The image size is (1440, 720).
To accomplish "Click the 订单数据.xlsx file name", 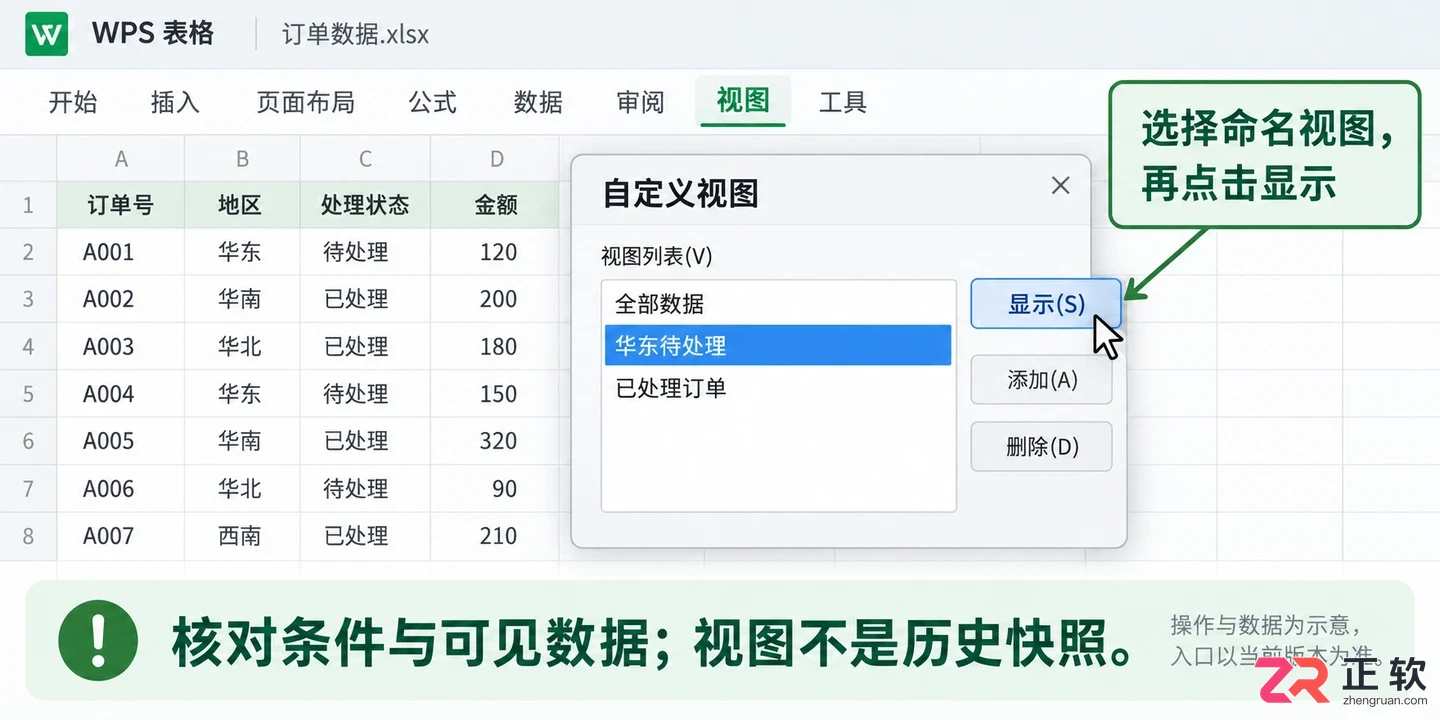I will (x=355, y=34).
